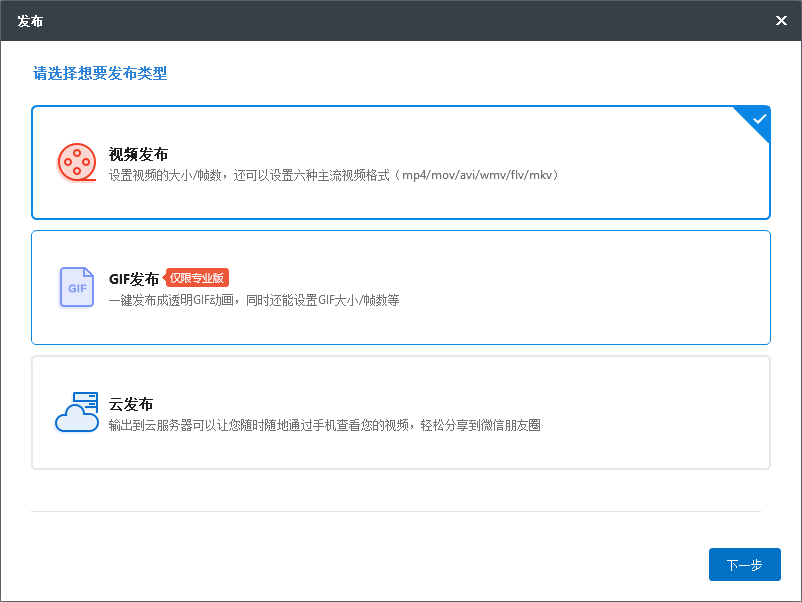Image resolution: width=802 pixels, height=602 pixels.
Task: Click the blue GIF file icon
Action: (x=77, y=287)
